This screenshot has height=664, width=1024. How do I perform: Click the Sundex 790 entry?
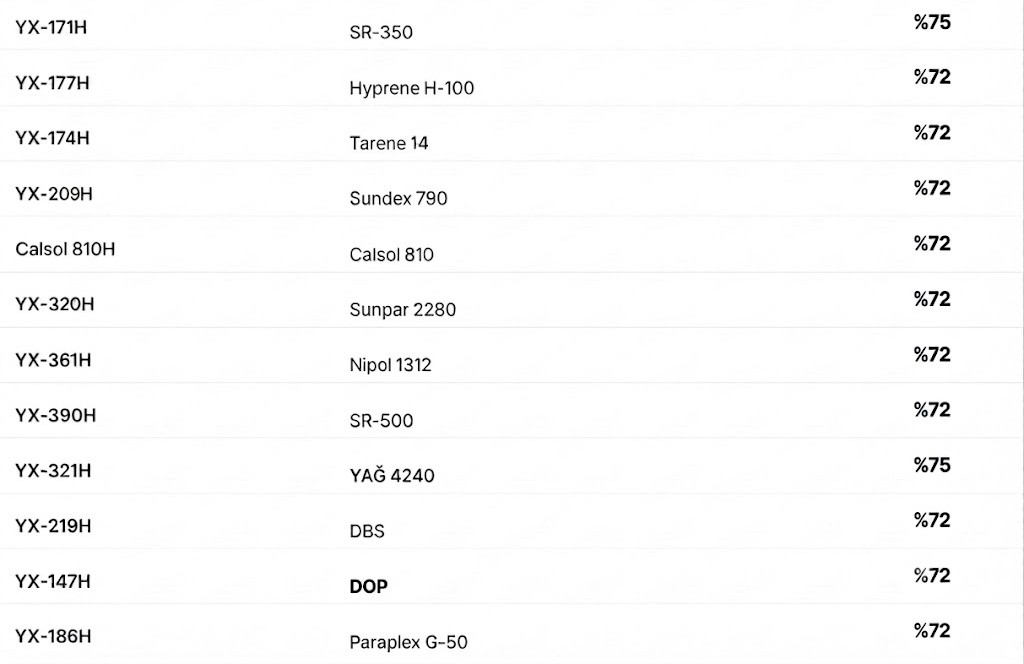pyautogui.click(x=398, y=198)
